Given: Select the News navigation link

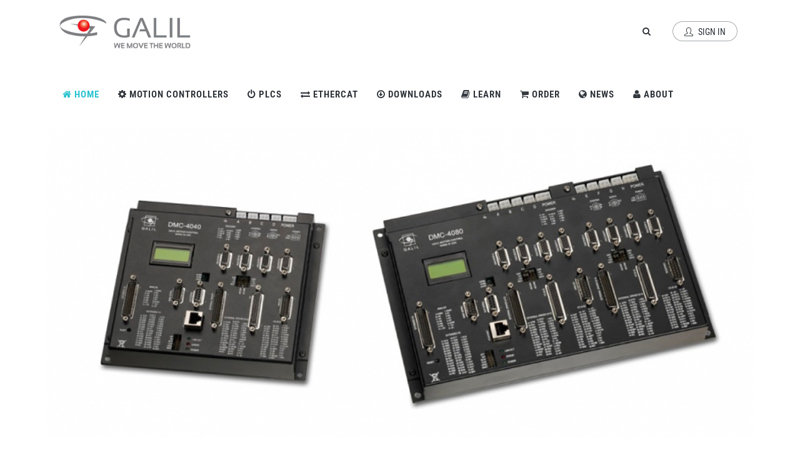Looking at the screenshot, I should 596,94.
